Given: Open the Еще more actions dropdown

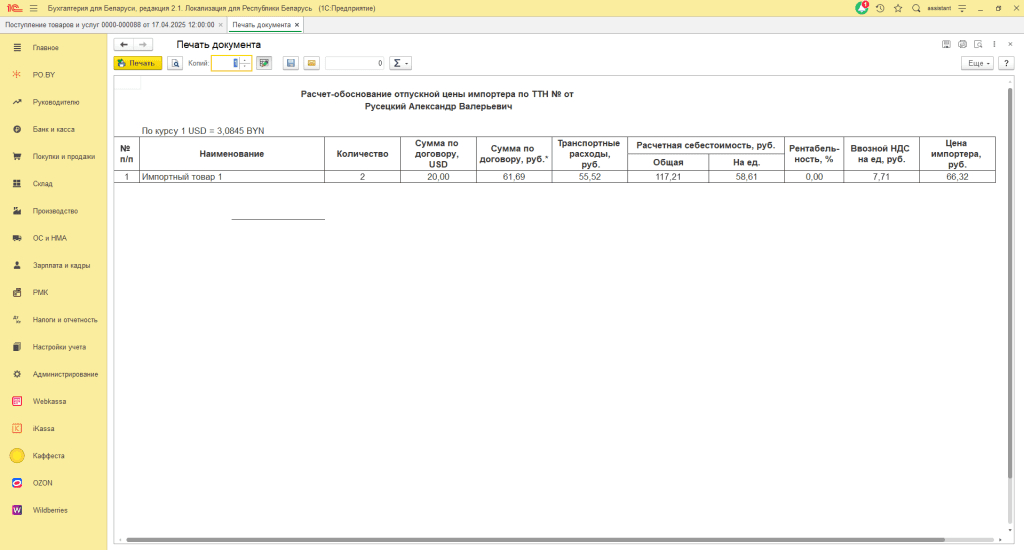Looking at the screenshot, I should click(978, 63).
